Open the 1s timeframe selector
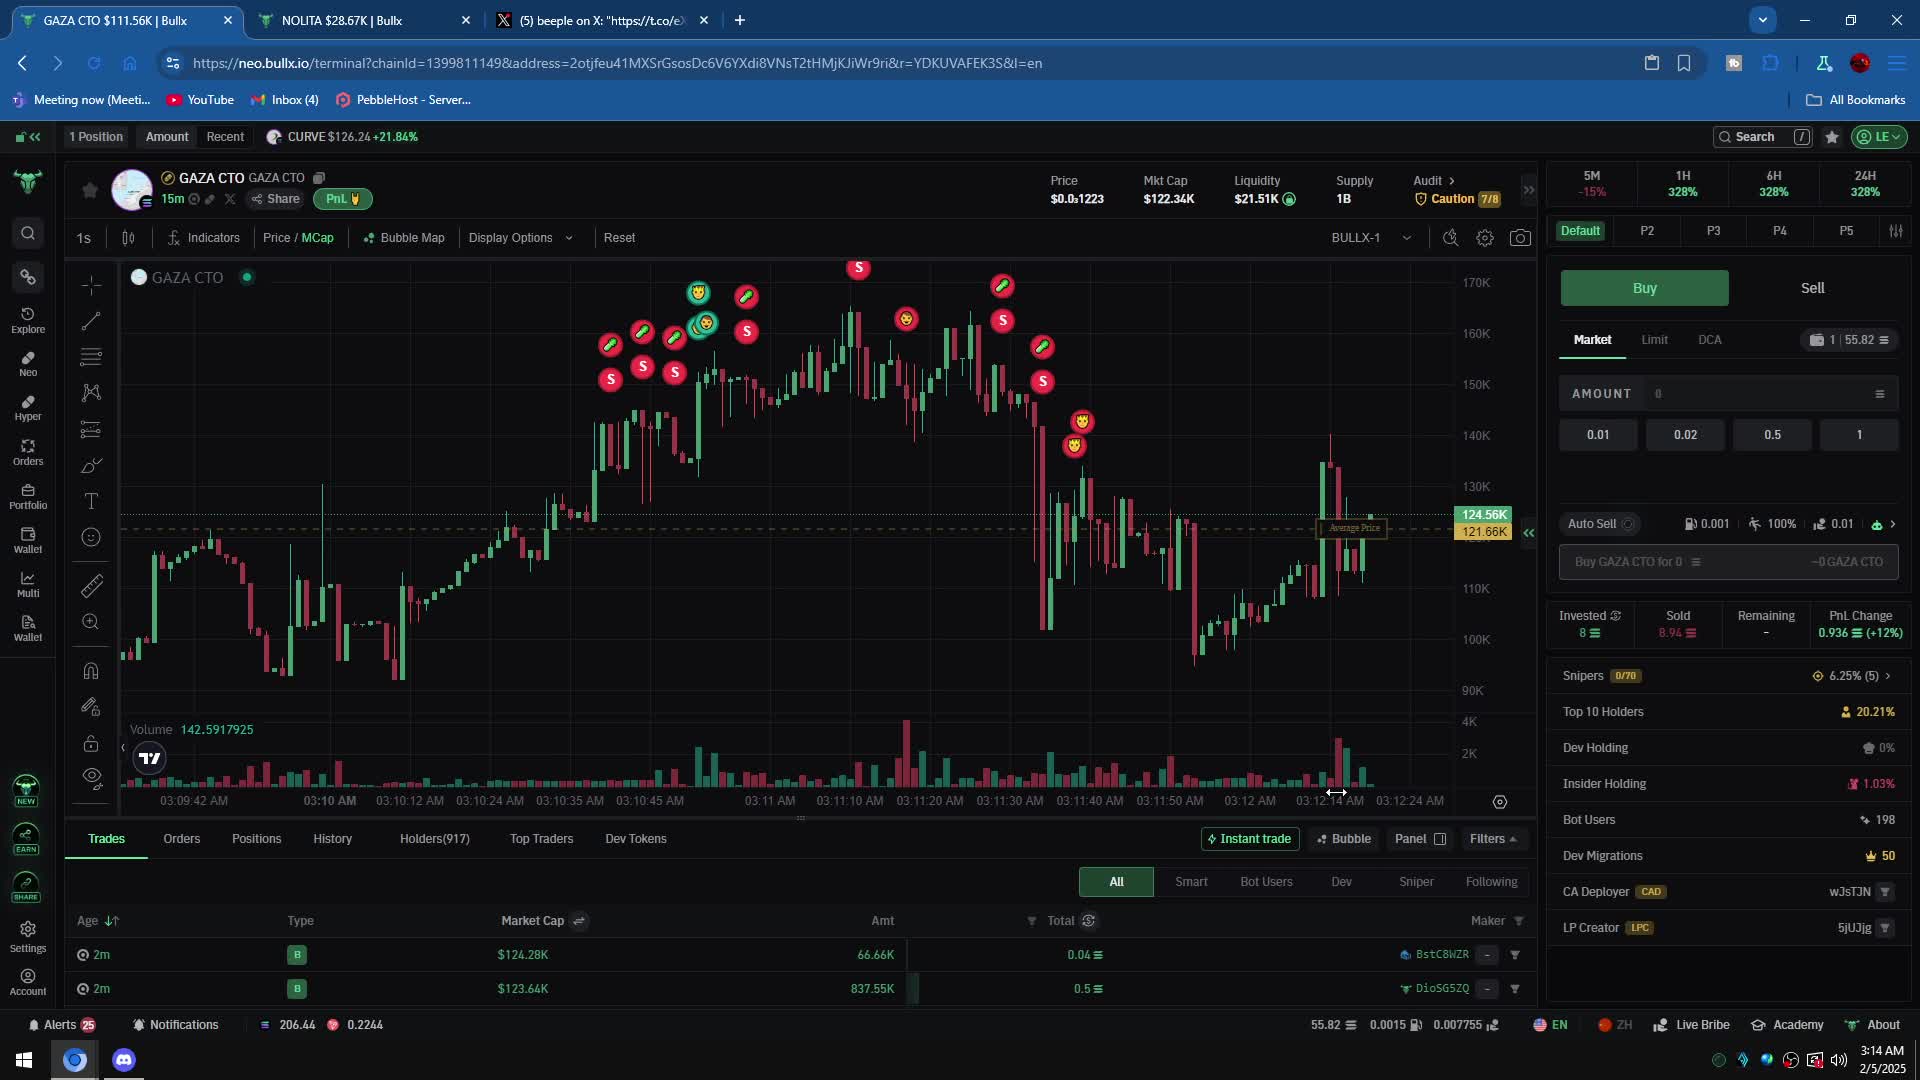Image resolution: width=1920 pixels, height=1080 pixels. pyautogui.click(x=84, y=238)
